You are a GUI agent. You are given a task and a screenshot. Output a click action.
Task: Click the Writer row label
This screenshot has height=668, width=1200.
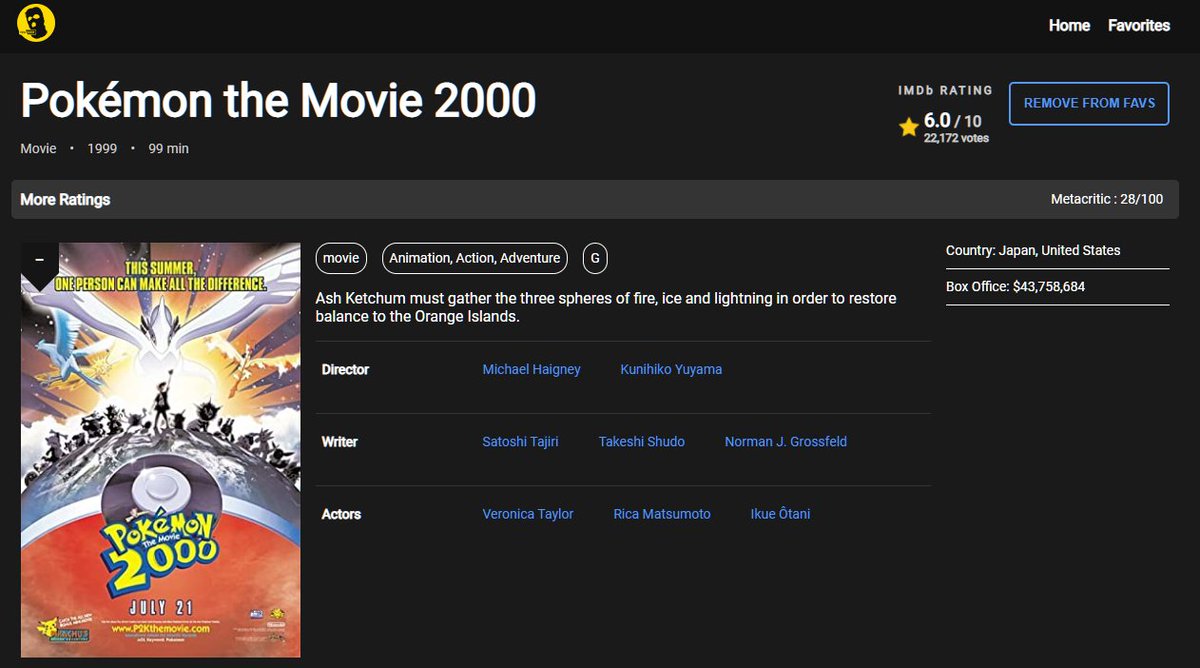(339, 441)
